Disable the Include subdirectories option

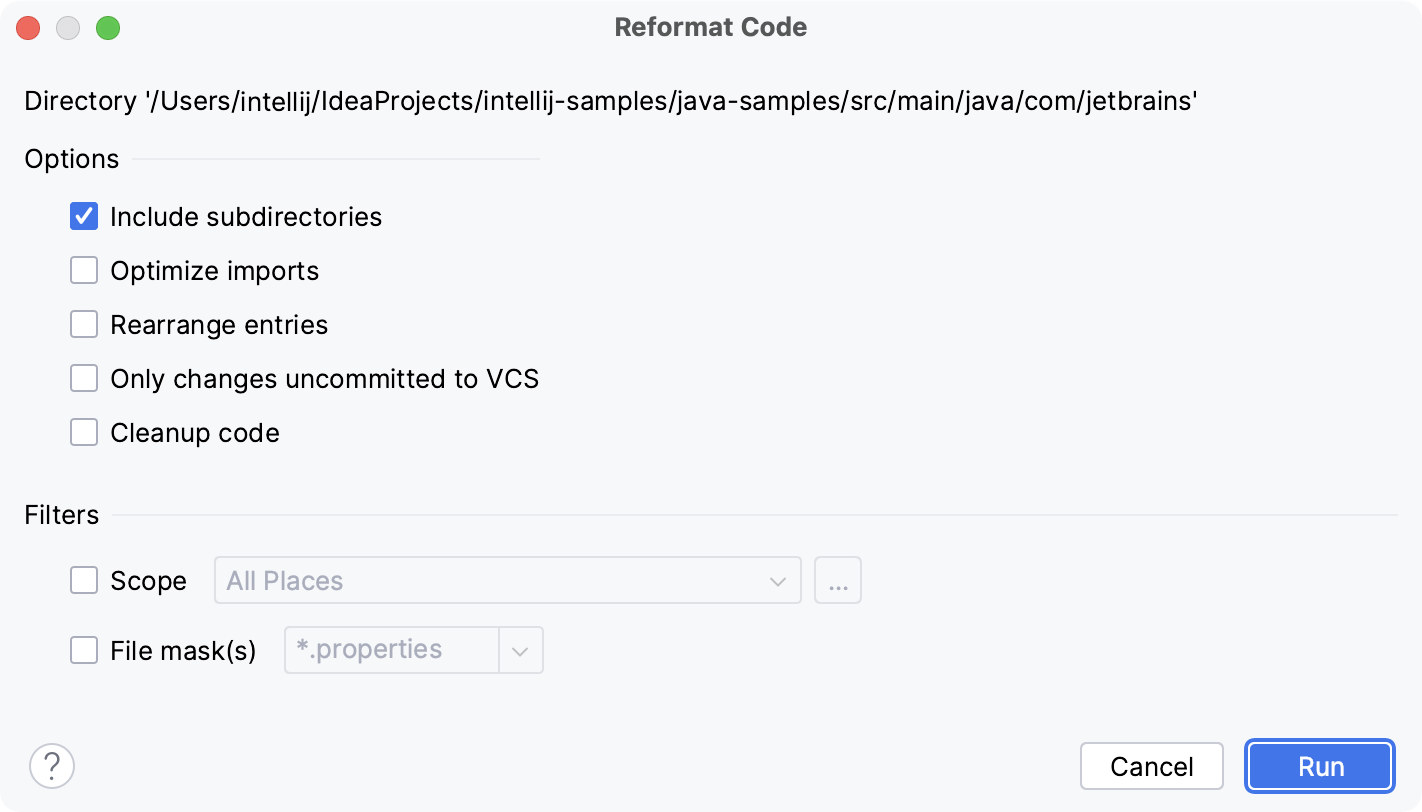84,216
